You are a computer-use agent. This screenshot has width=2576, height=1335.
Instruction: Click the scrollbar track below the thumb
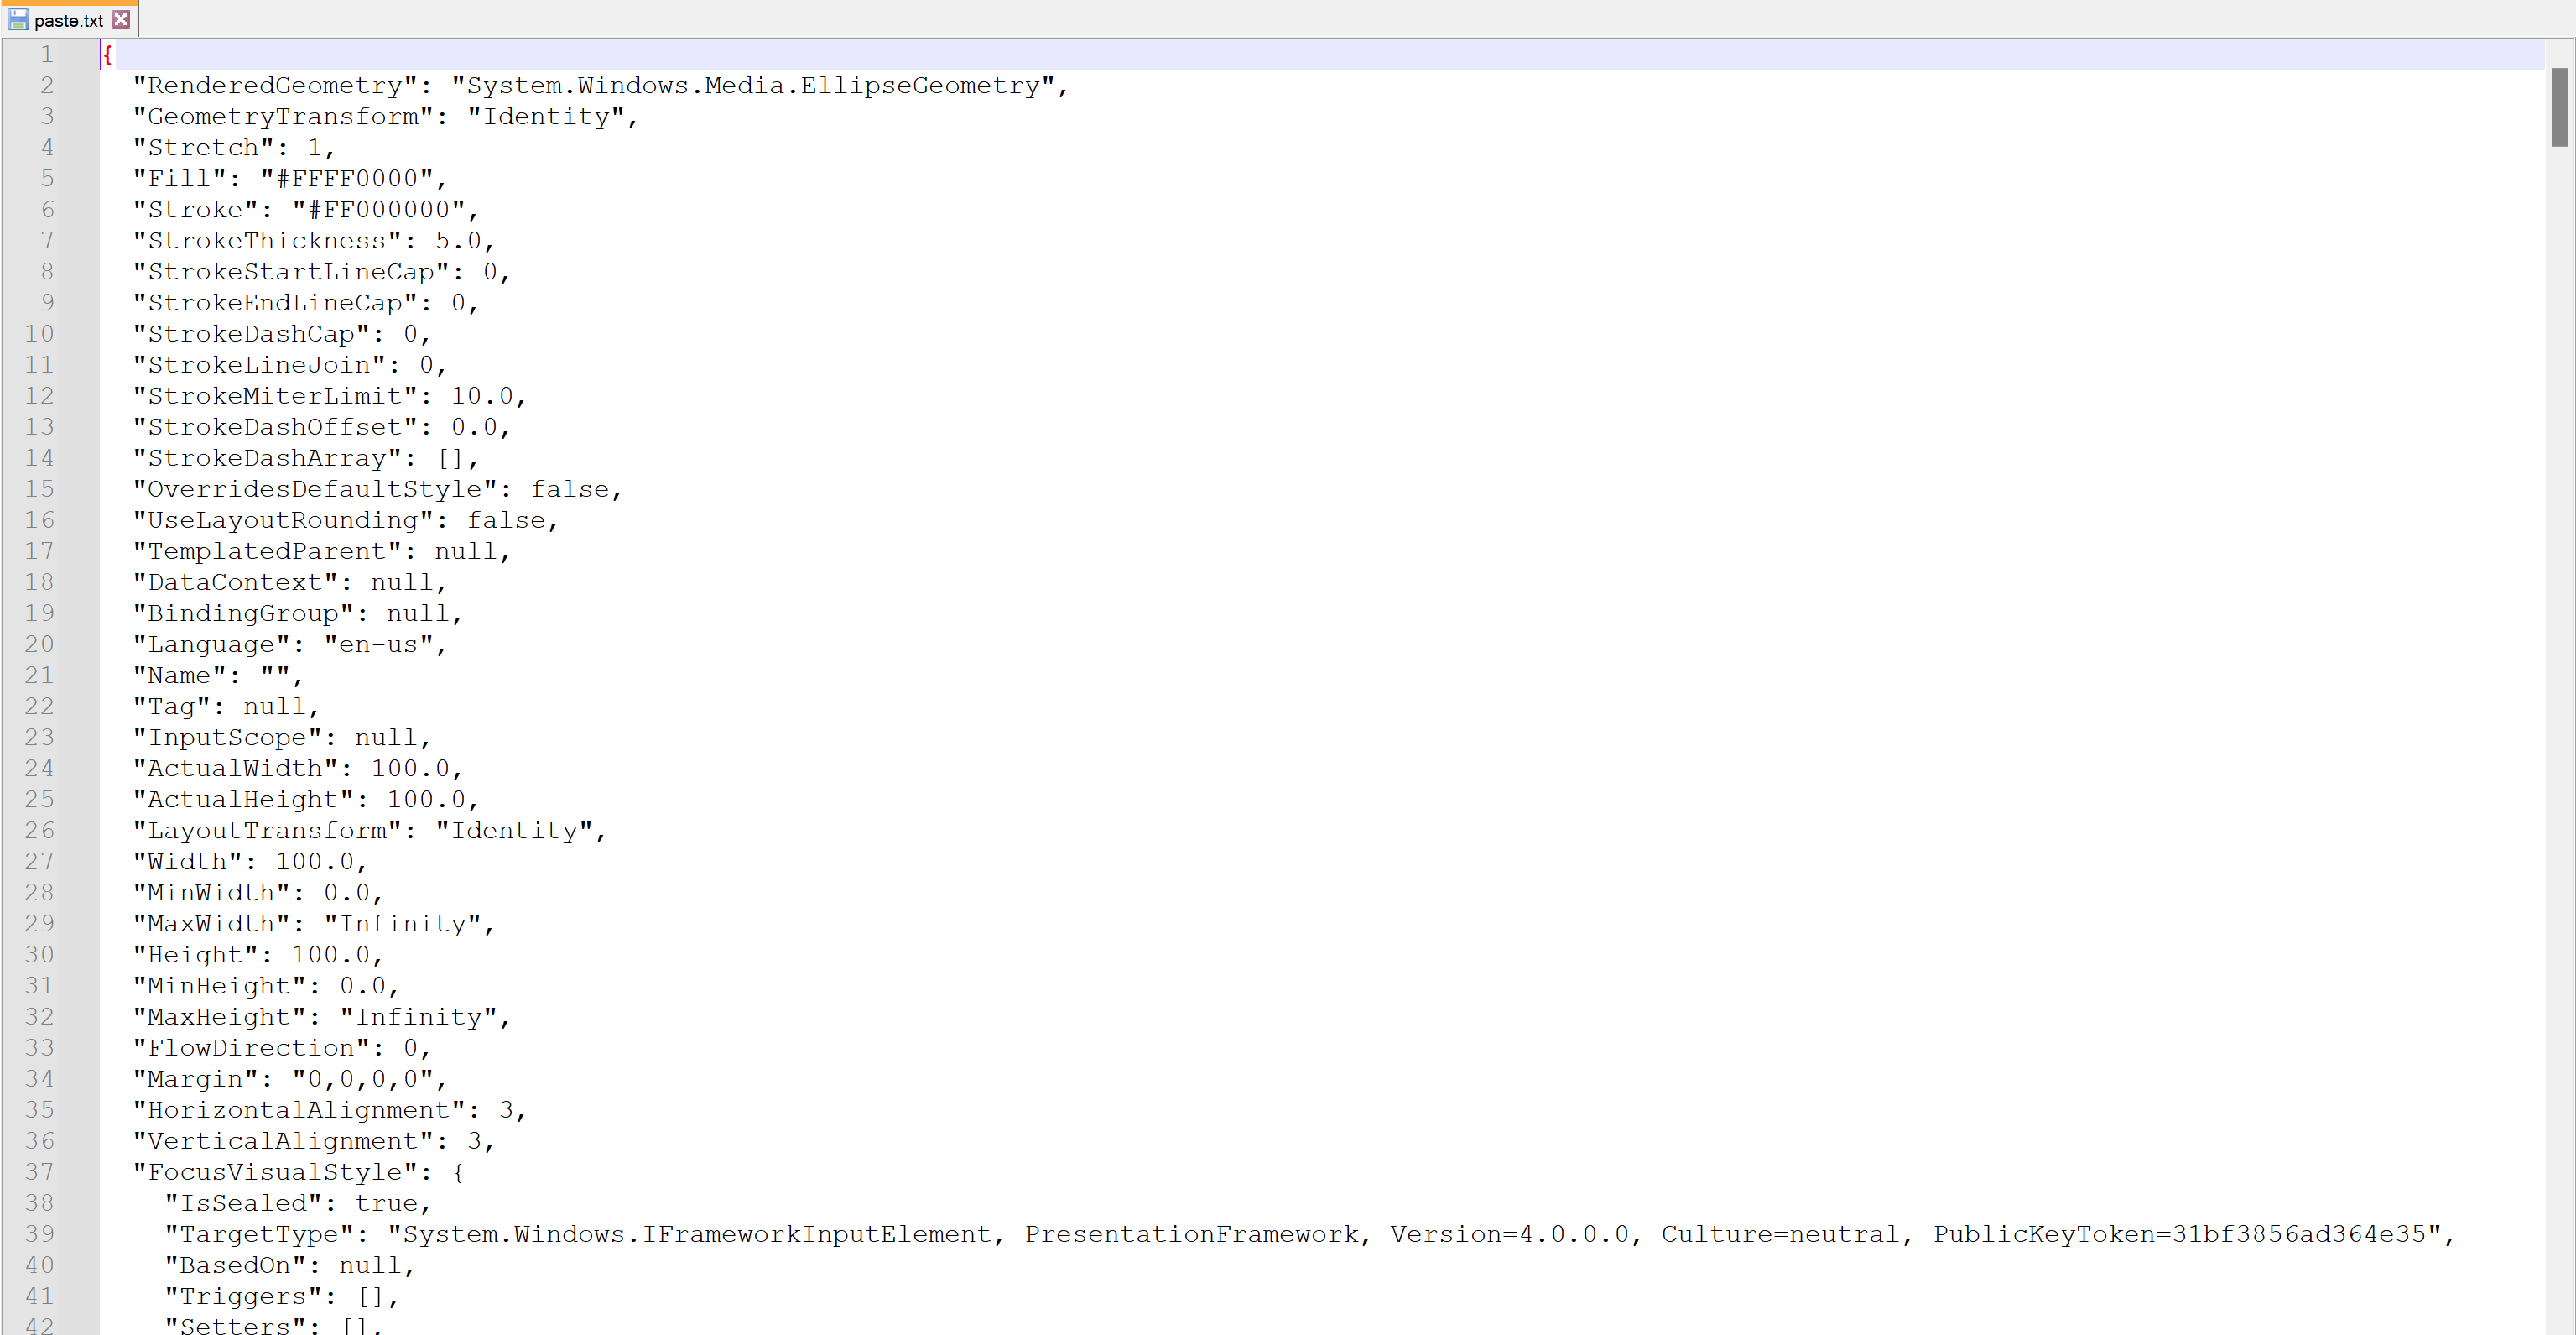(2558, 700)
